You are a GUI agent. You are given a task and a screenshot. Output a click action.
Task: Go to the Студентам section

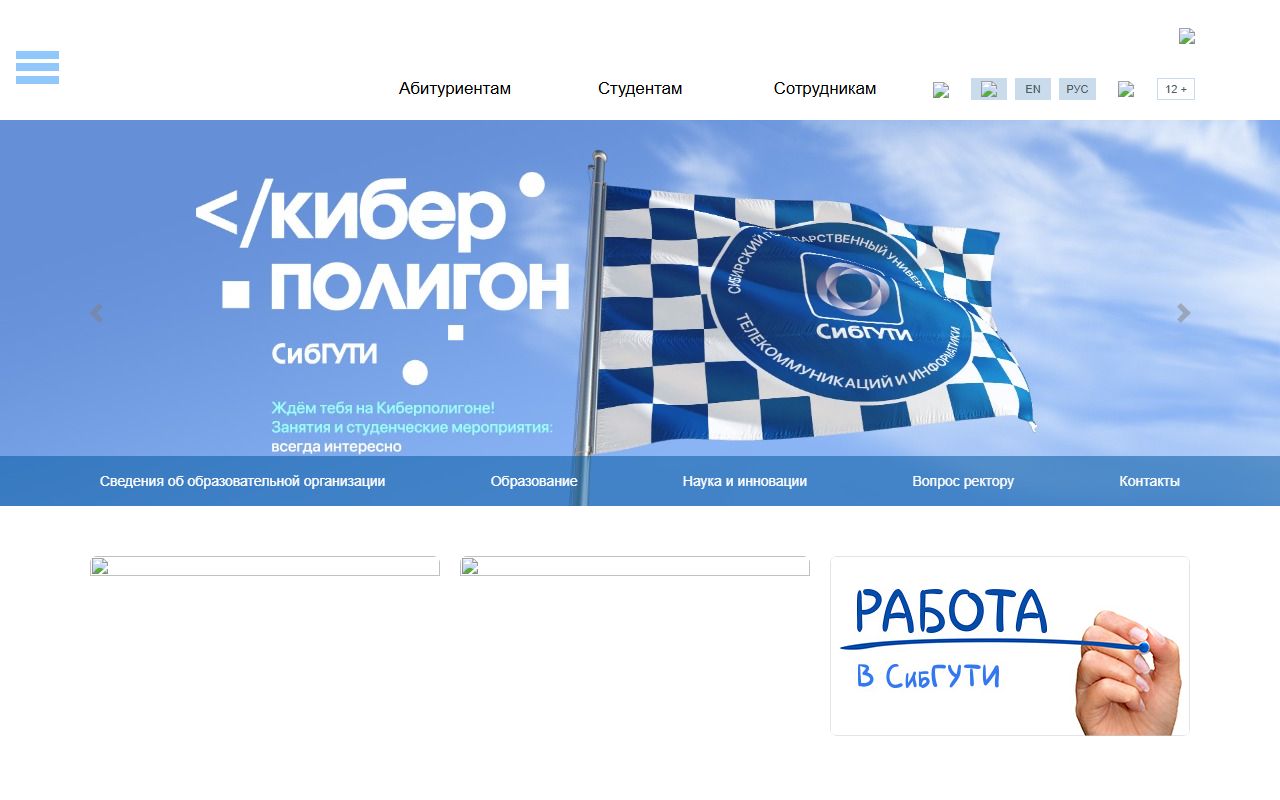pyautogui.click(x=640, y=88)
